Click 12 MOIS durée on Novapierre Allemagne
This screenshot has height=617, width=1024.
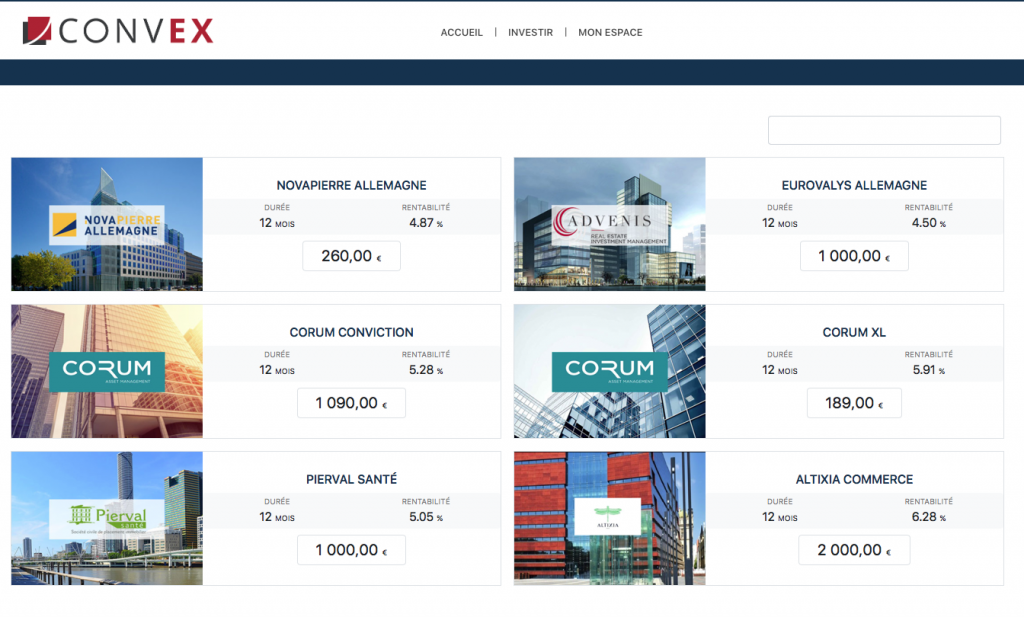pos(277,223)
